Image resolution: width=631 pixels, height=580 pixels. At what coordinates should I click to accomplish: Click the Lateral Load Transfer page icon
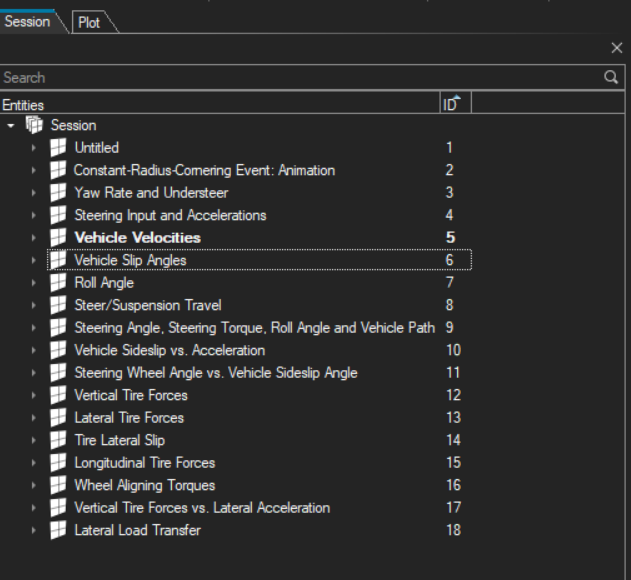click(58, 530)
